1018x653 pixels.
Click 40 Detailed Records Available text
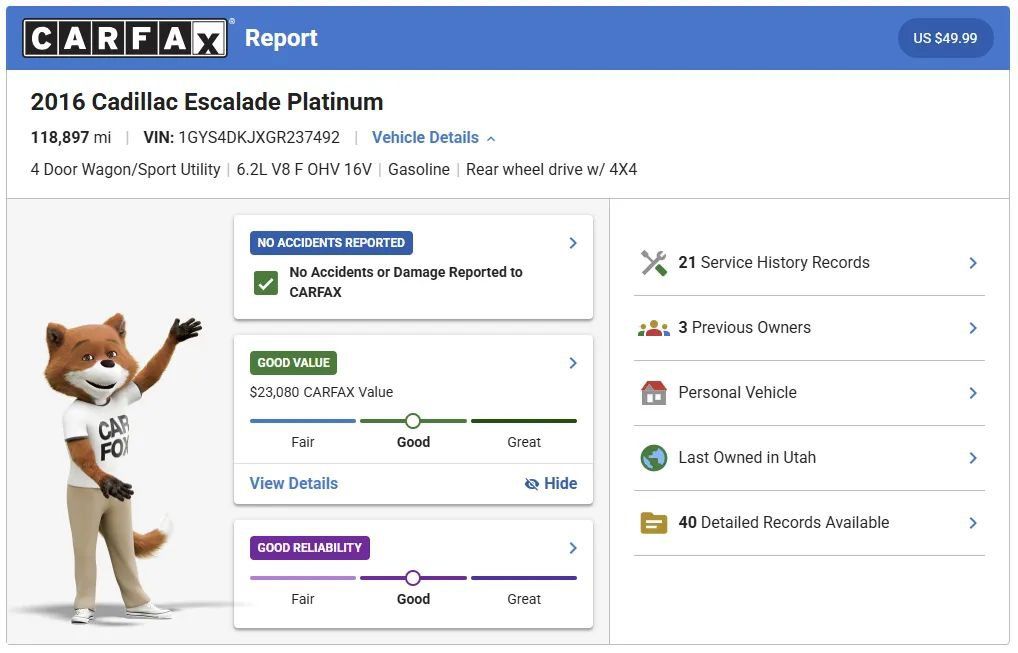point(784,522)
